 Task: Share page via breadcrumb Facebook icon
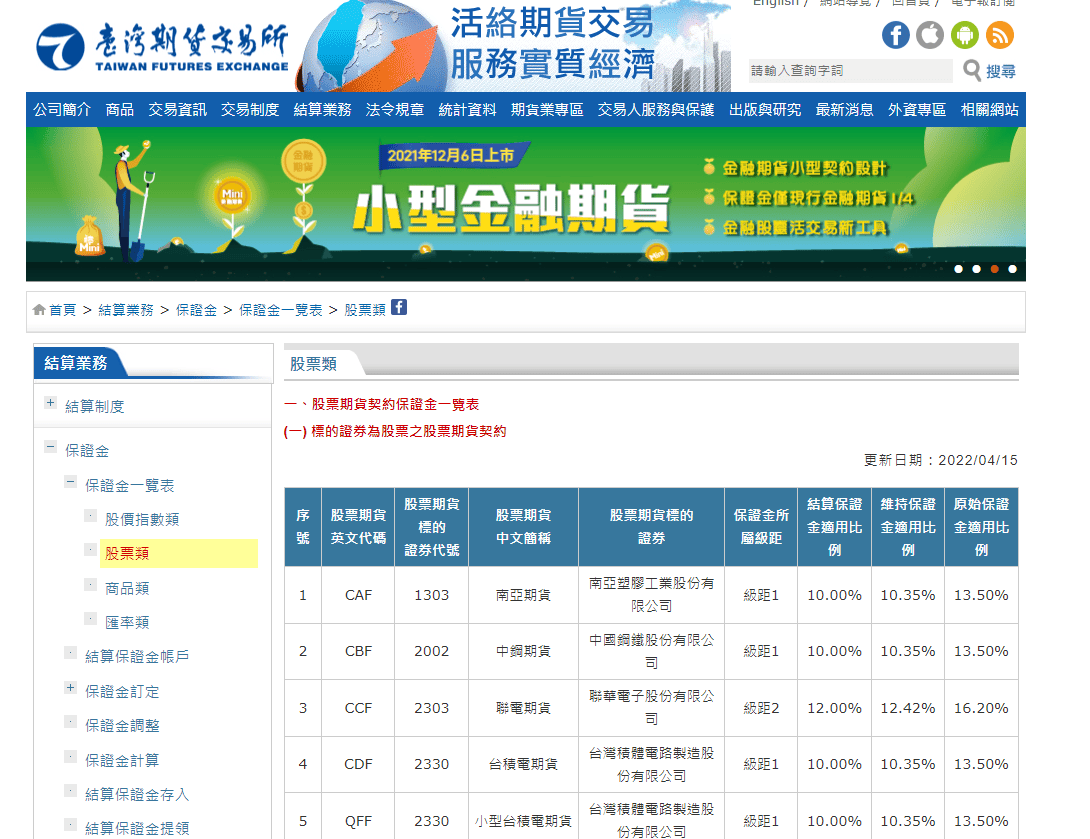pos(399,307)
